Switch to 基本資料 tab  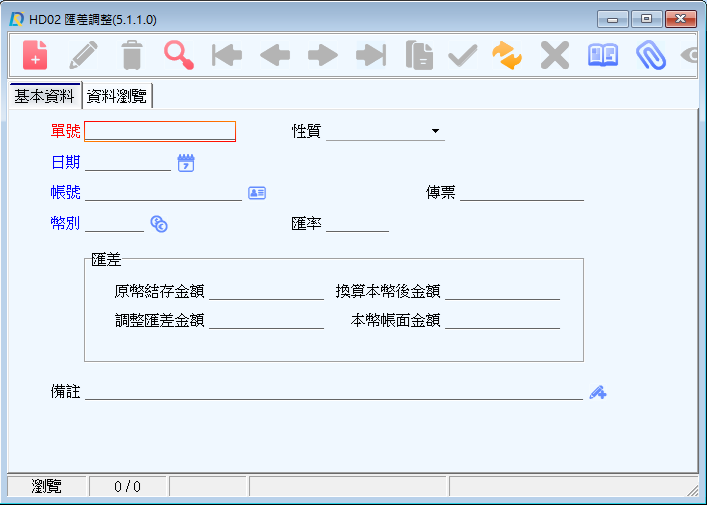coord(44,96)
